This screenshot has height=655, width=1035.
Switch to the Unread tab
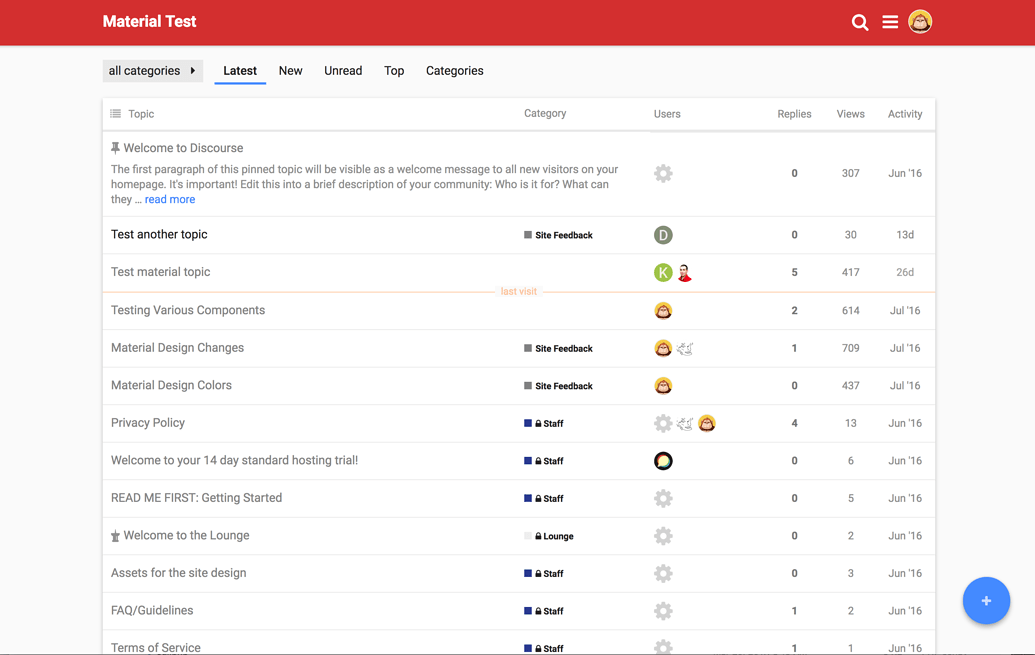(343, 71)
